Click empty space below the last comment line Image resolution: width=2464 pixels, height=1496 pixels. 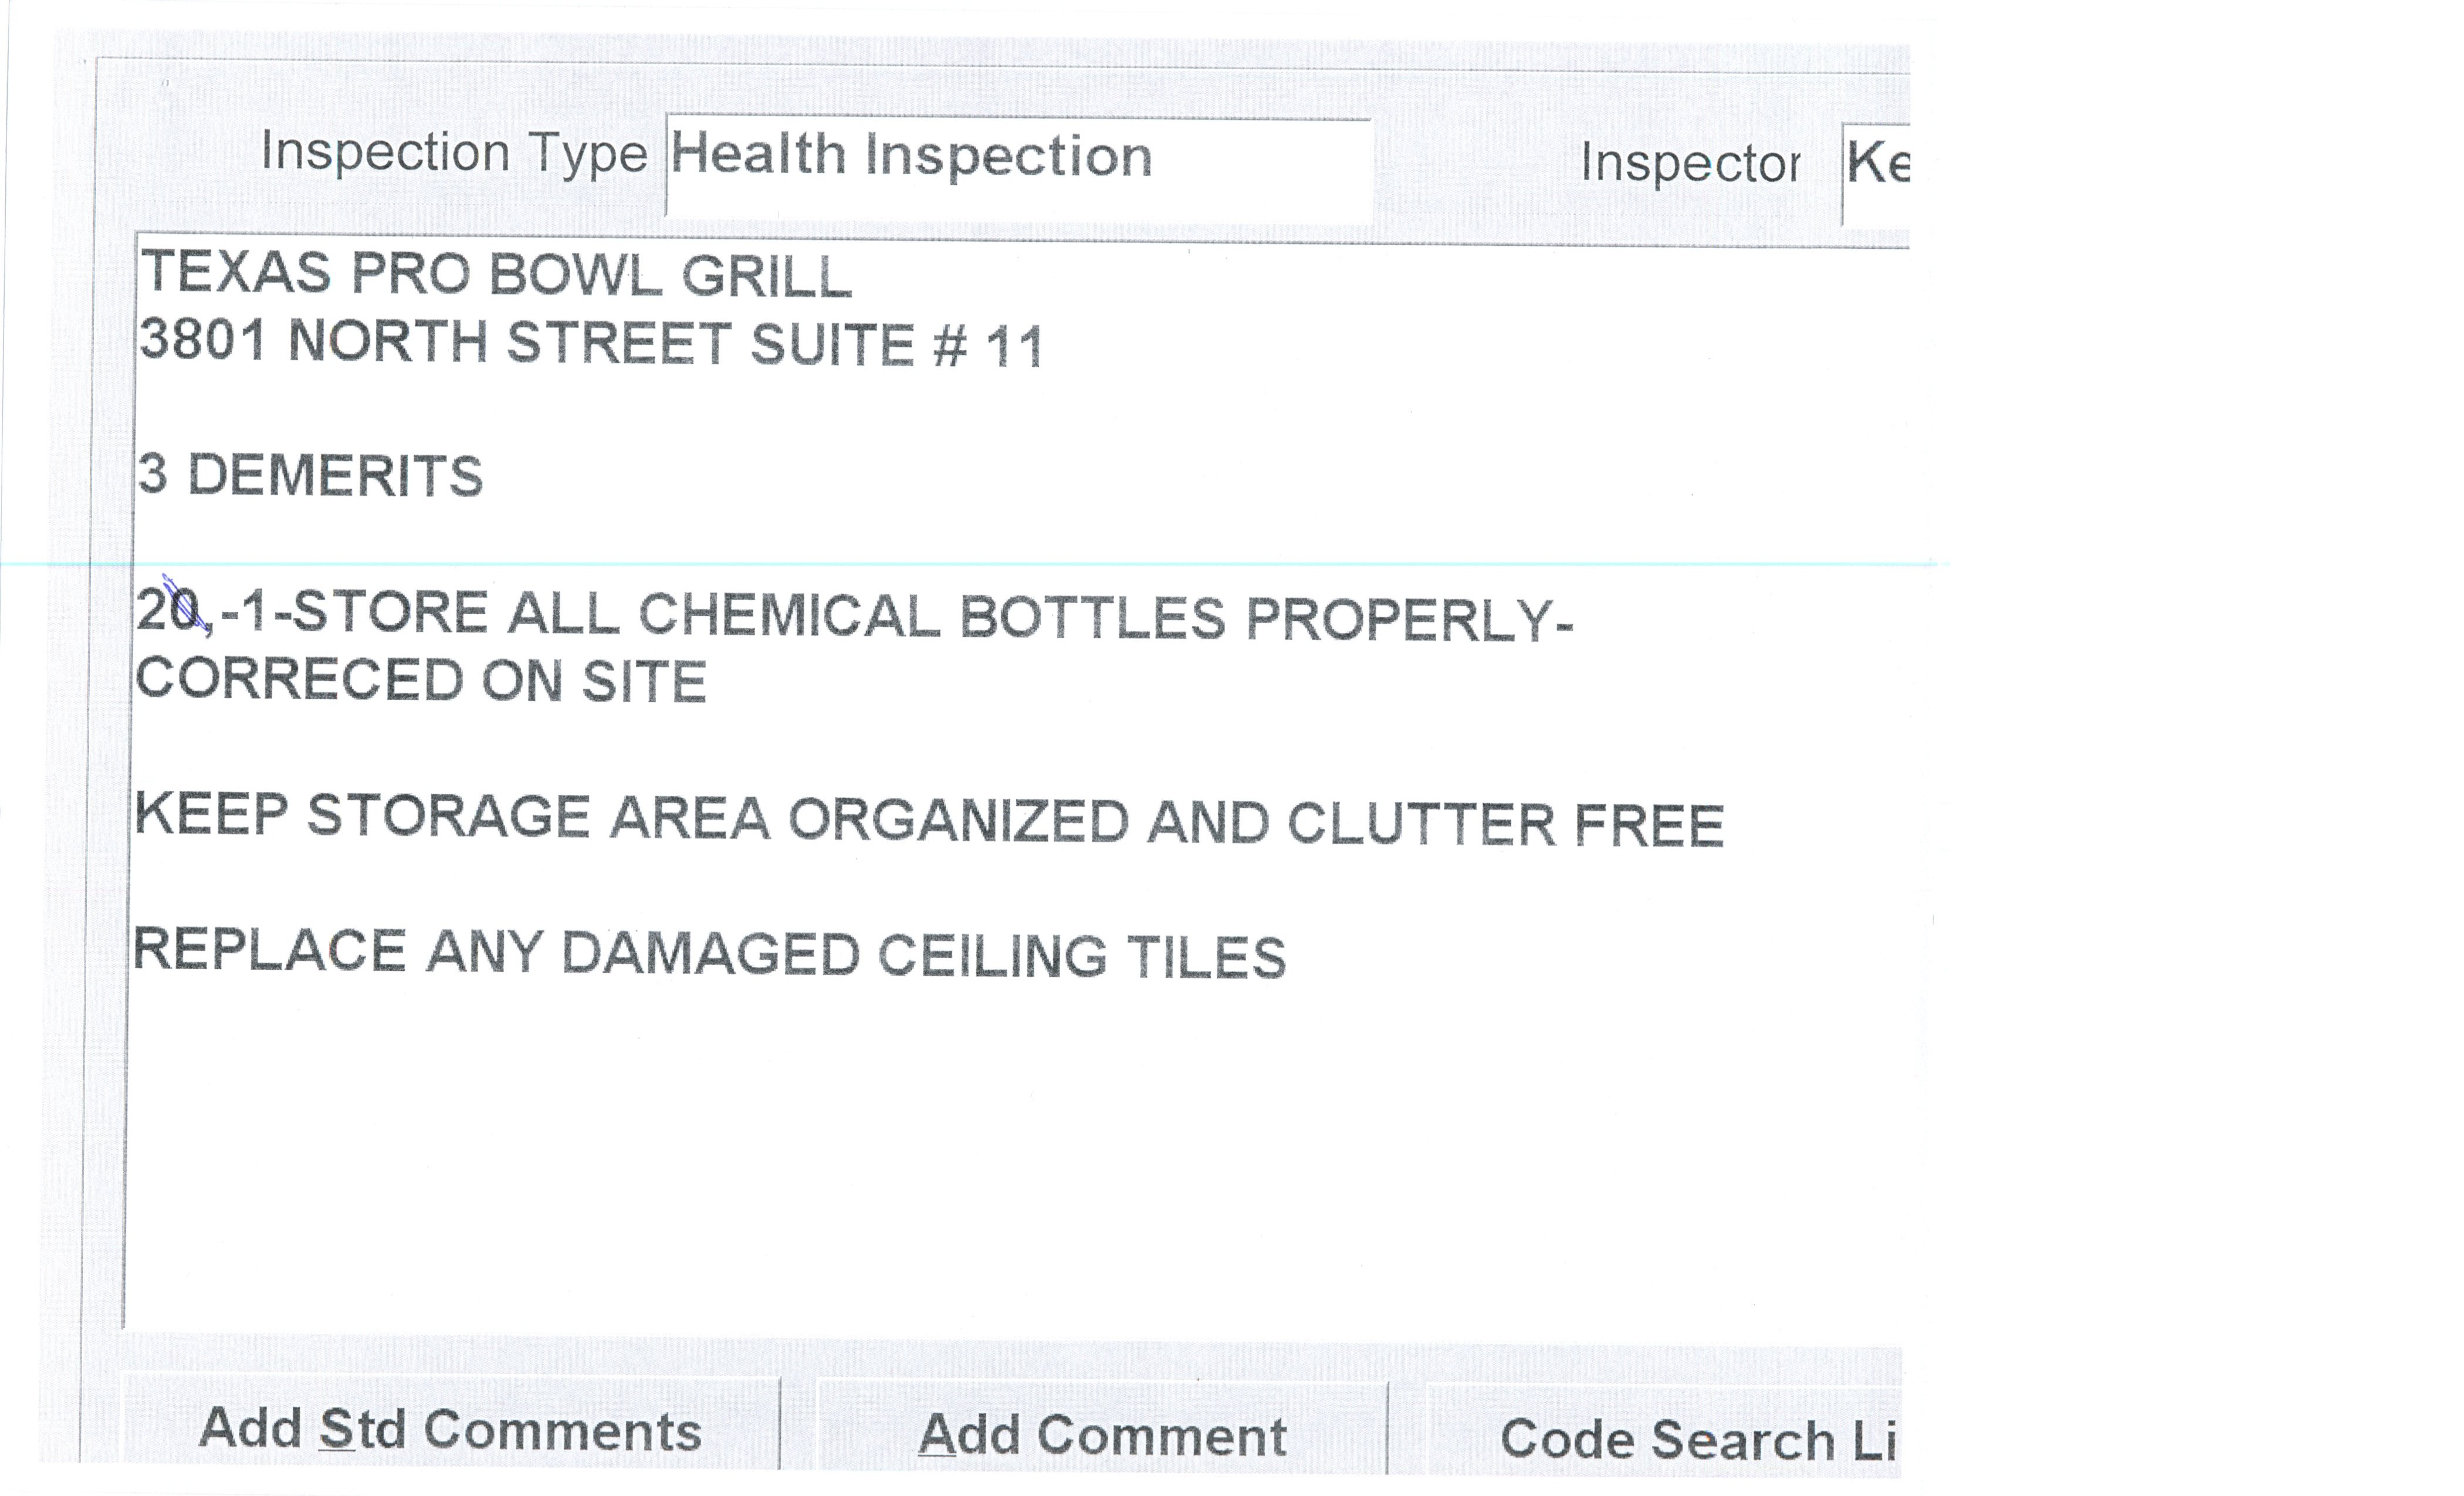[x=900, y=1150]
